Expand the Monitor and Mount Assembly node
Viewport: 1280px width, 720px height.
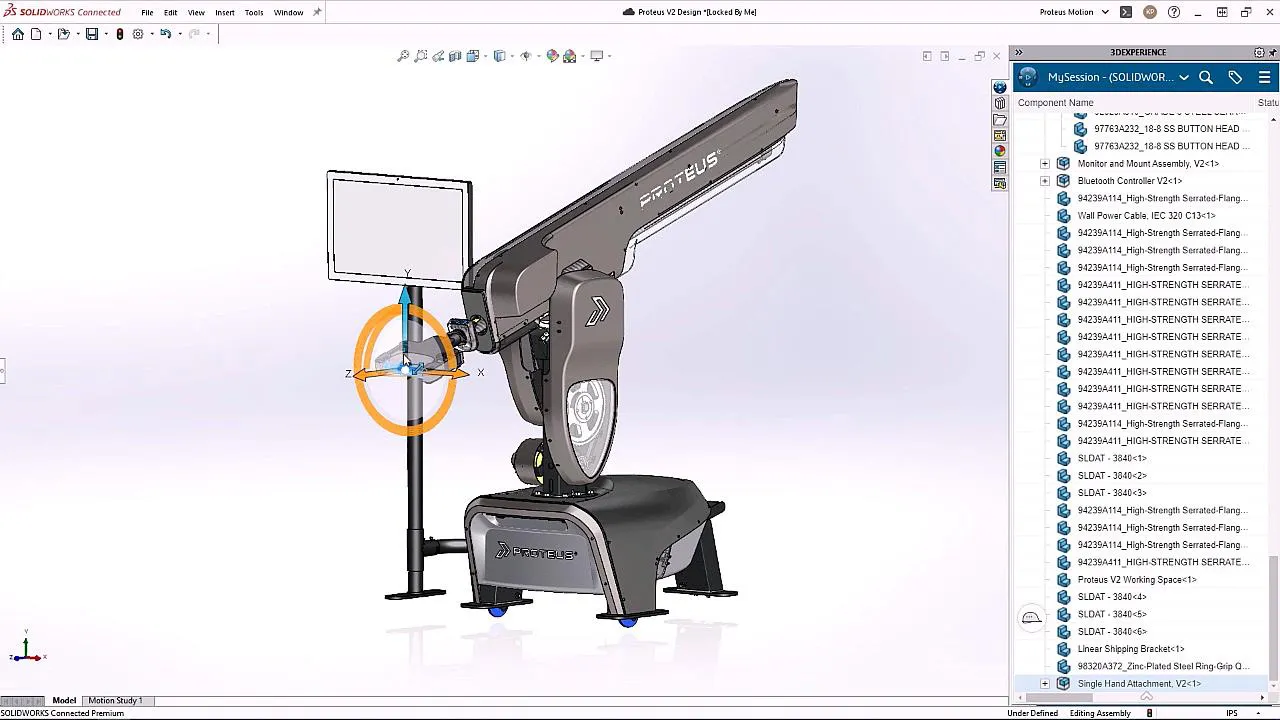(x=1044, y=163)
